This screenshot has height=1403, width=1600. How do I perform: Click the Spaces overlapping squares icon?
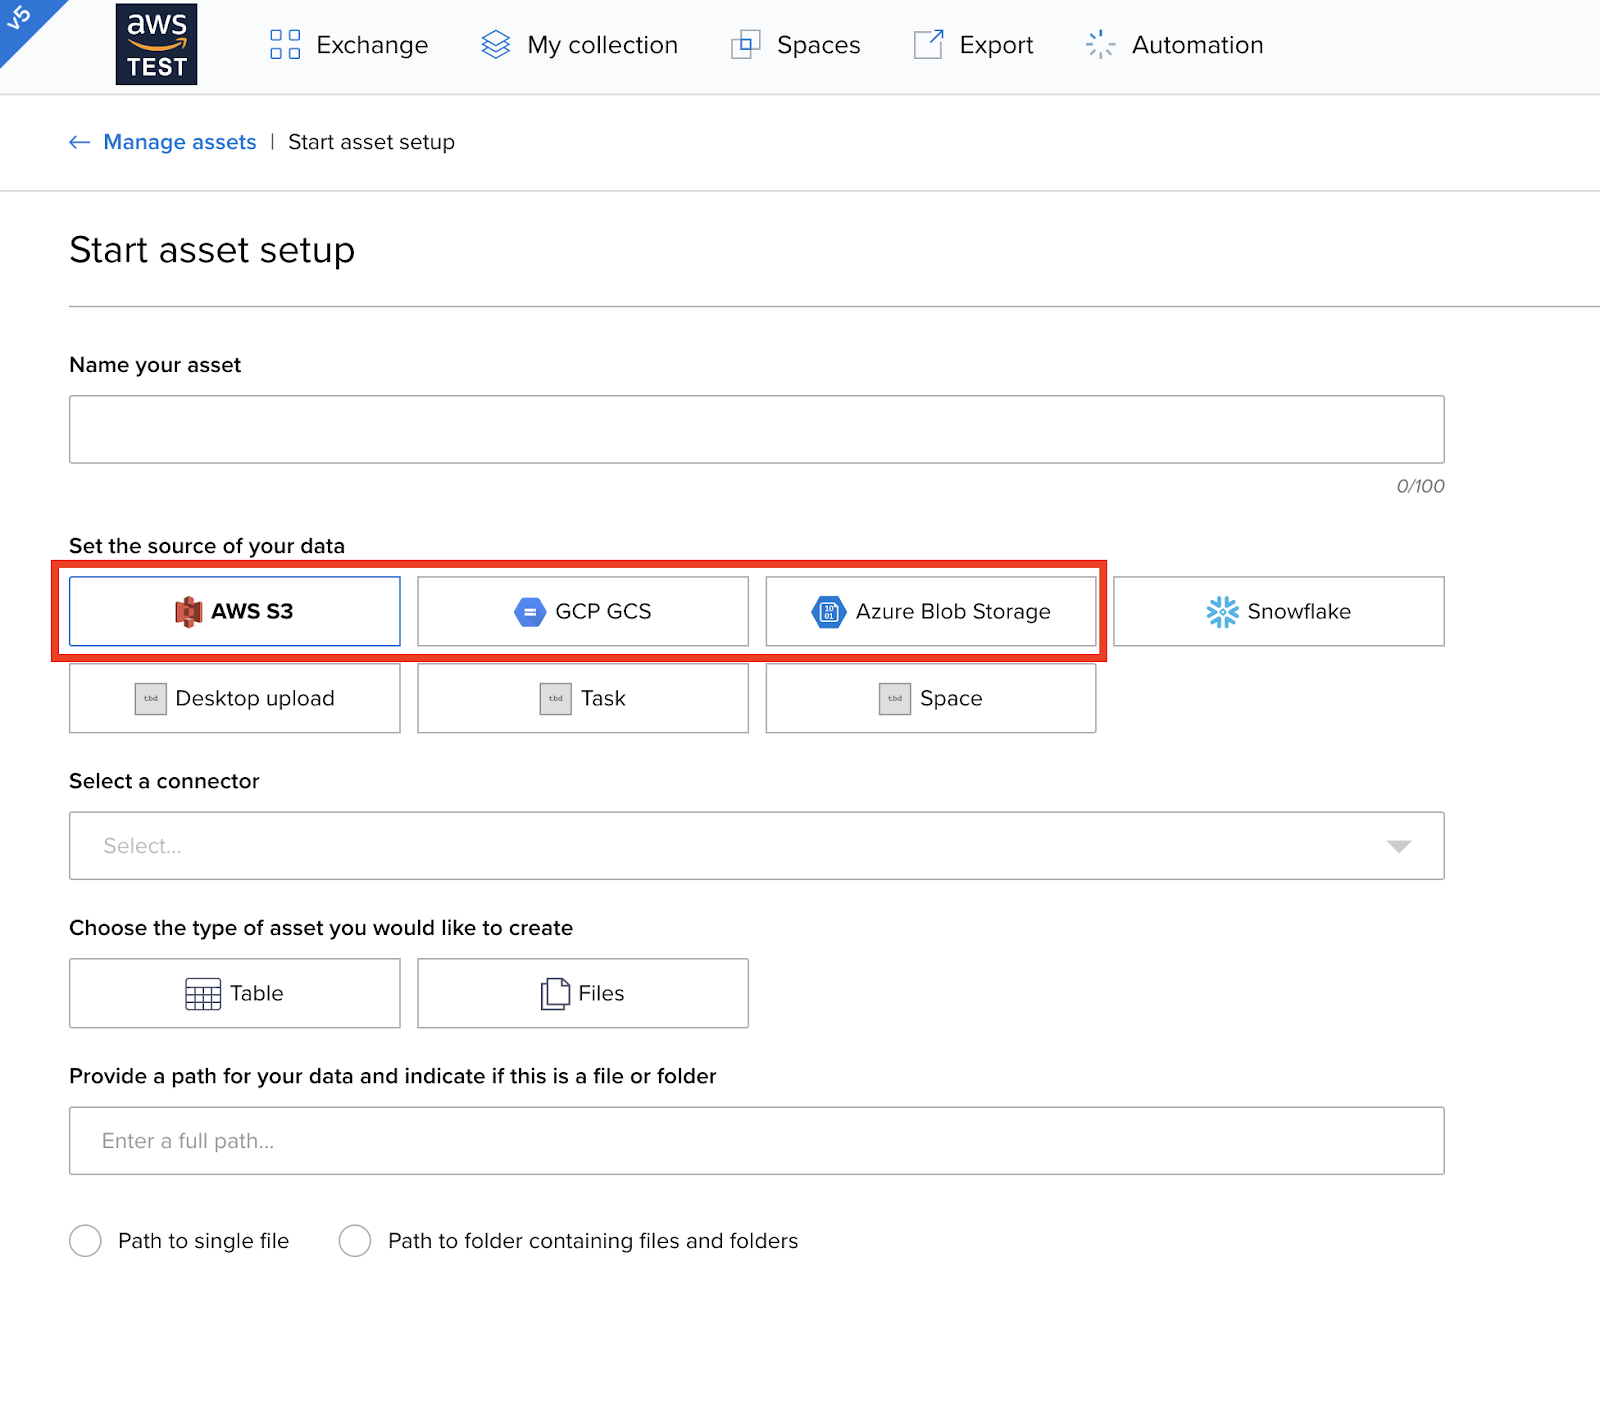(746, 44)
